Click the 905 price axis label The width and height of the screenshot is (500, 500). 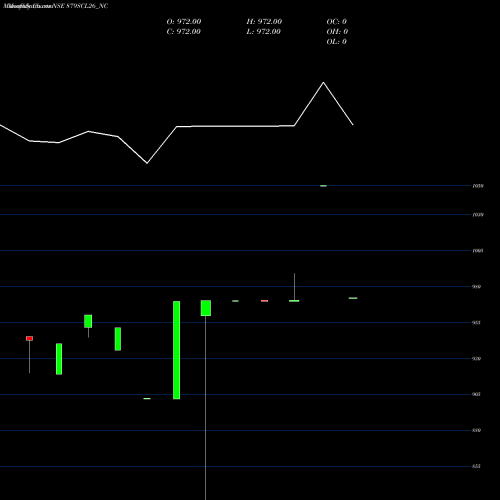[476, 394]
